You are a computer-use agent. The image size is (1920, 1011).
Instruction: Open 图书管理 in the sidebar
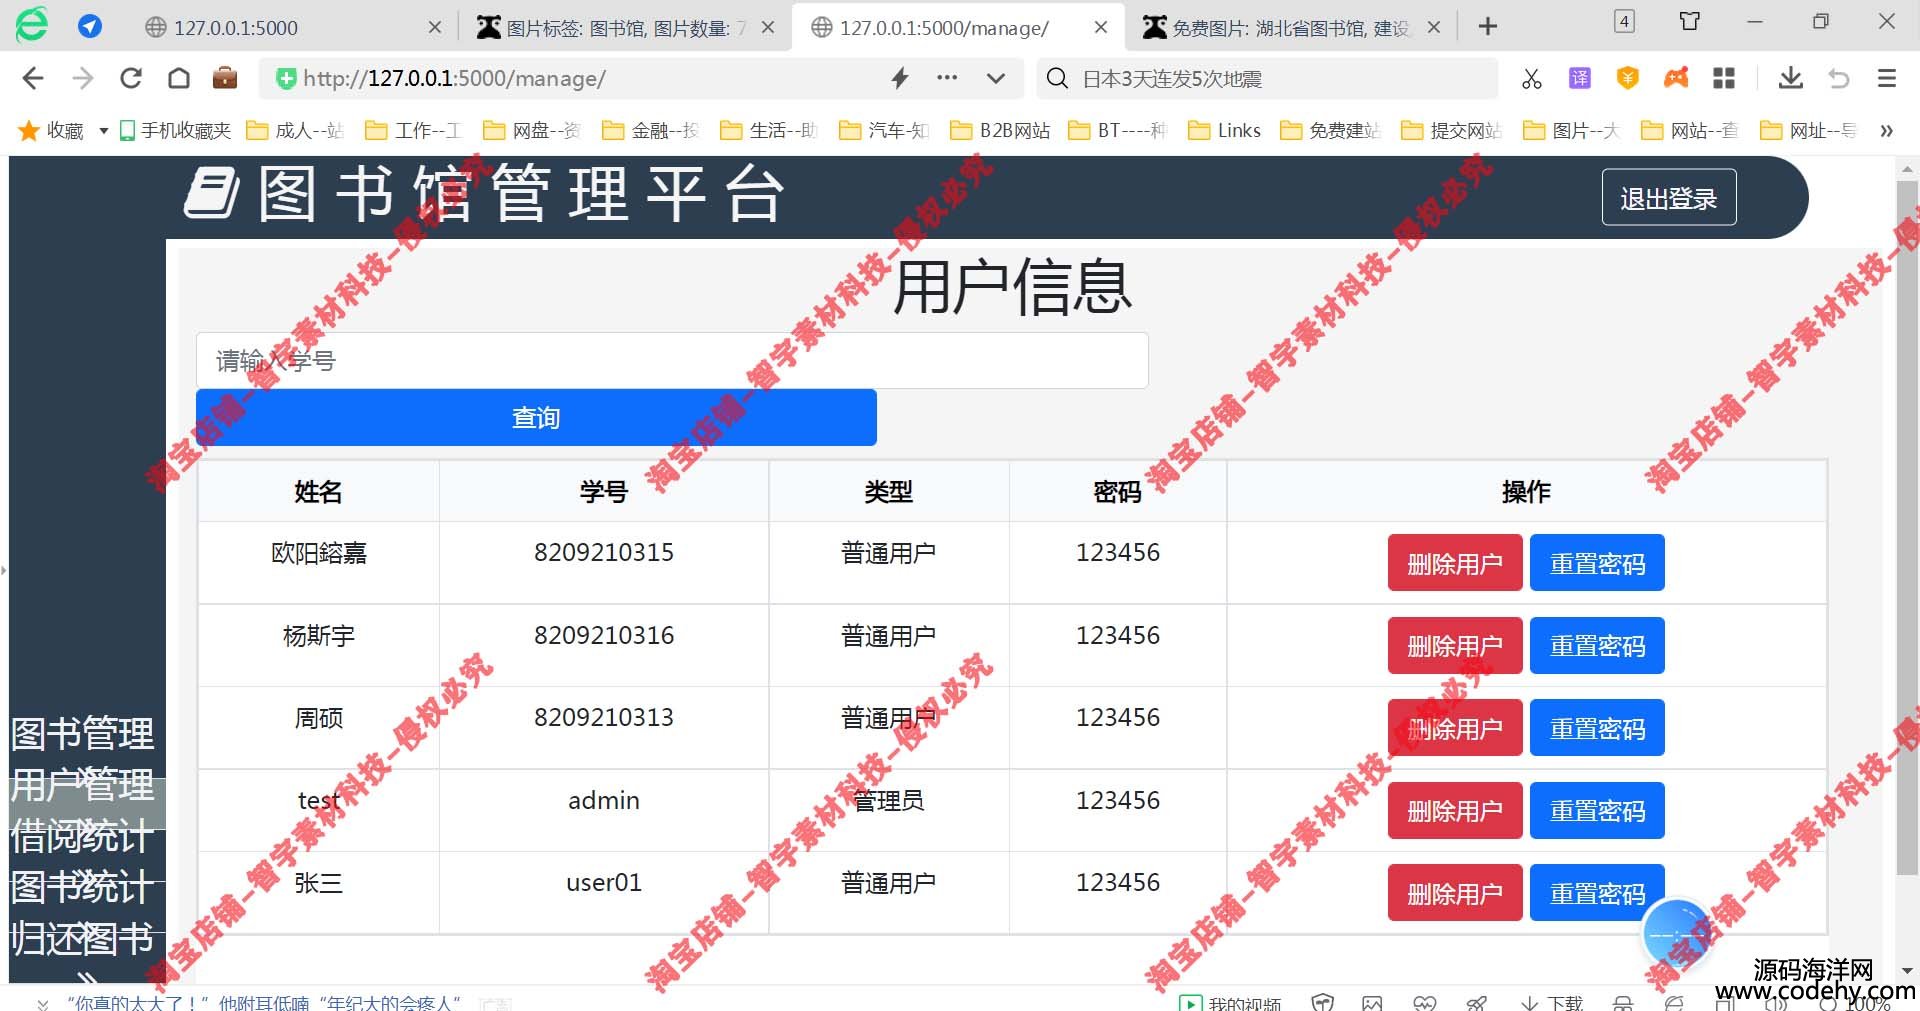click(x=83, y=734)
